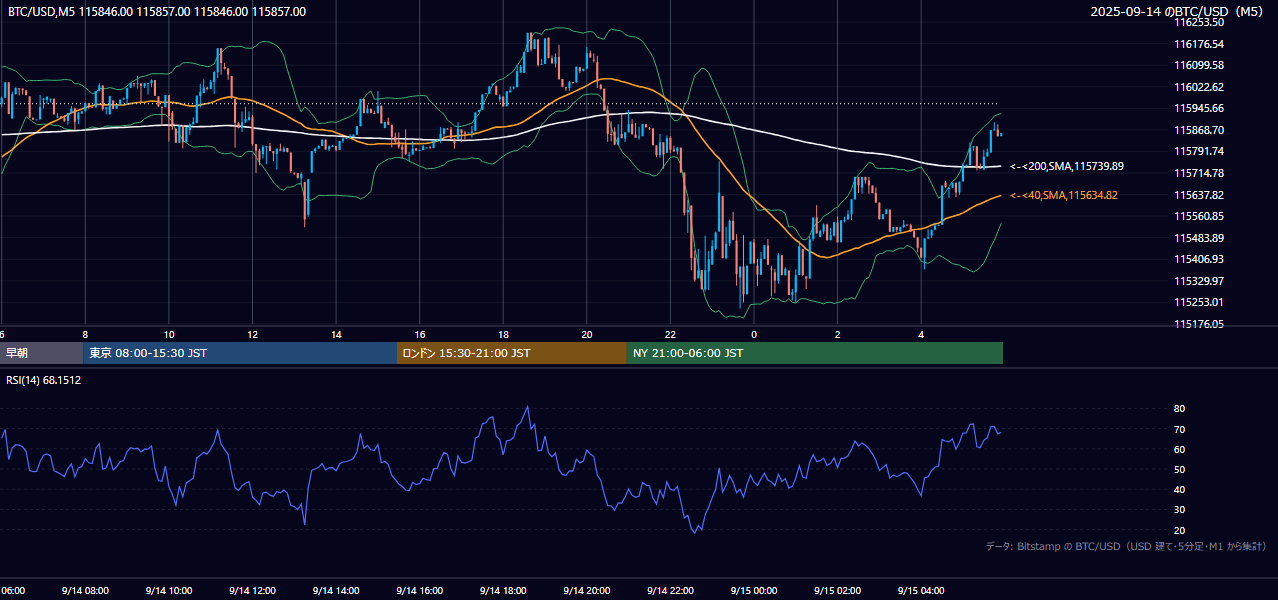Click price axis label 115406.93
This screenshot has width=1278, height=600.
coord(1199,259)
